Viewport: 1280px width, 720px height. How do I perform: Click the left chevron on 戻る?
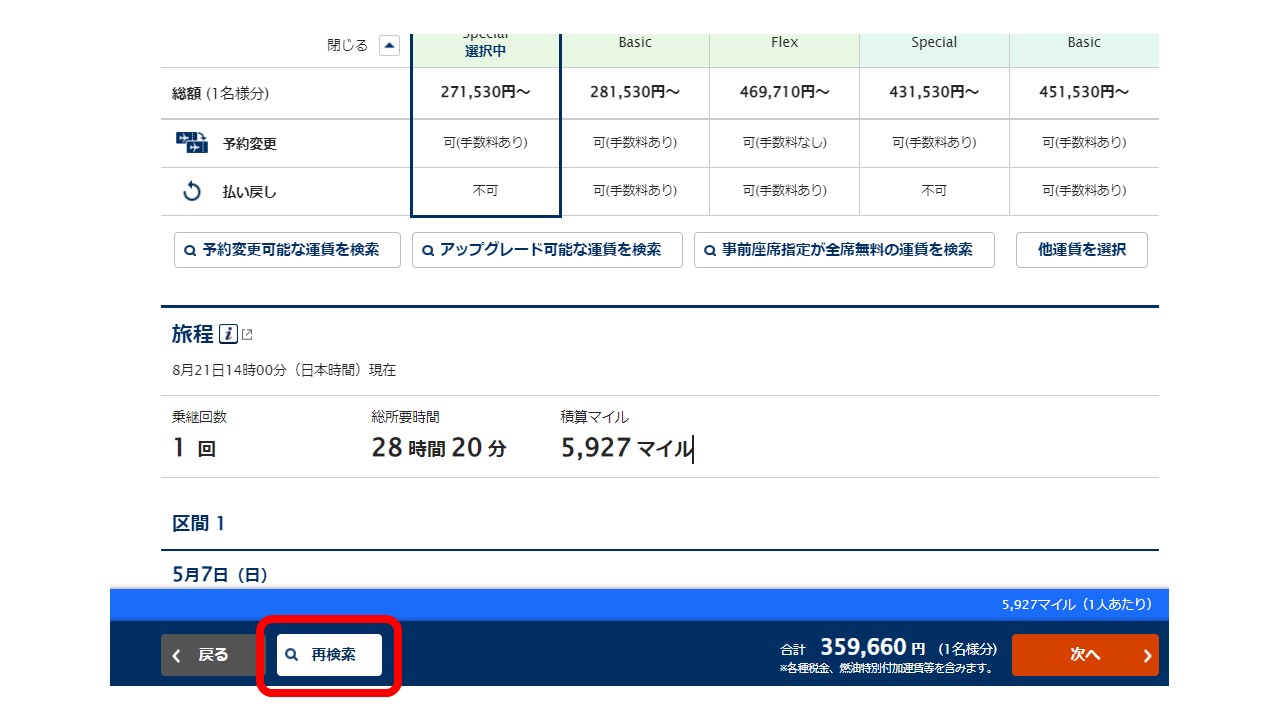(176, 656)
